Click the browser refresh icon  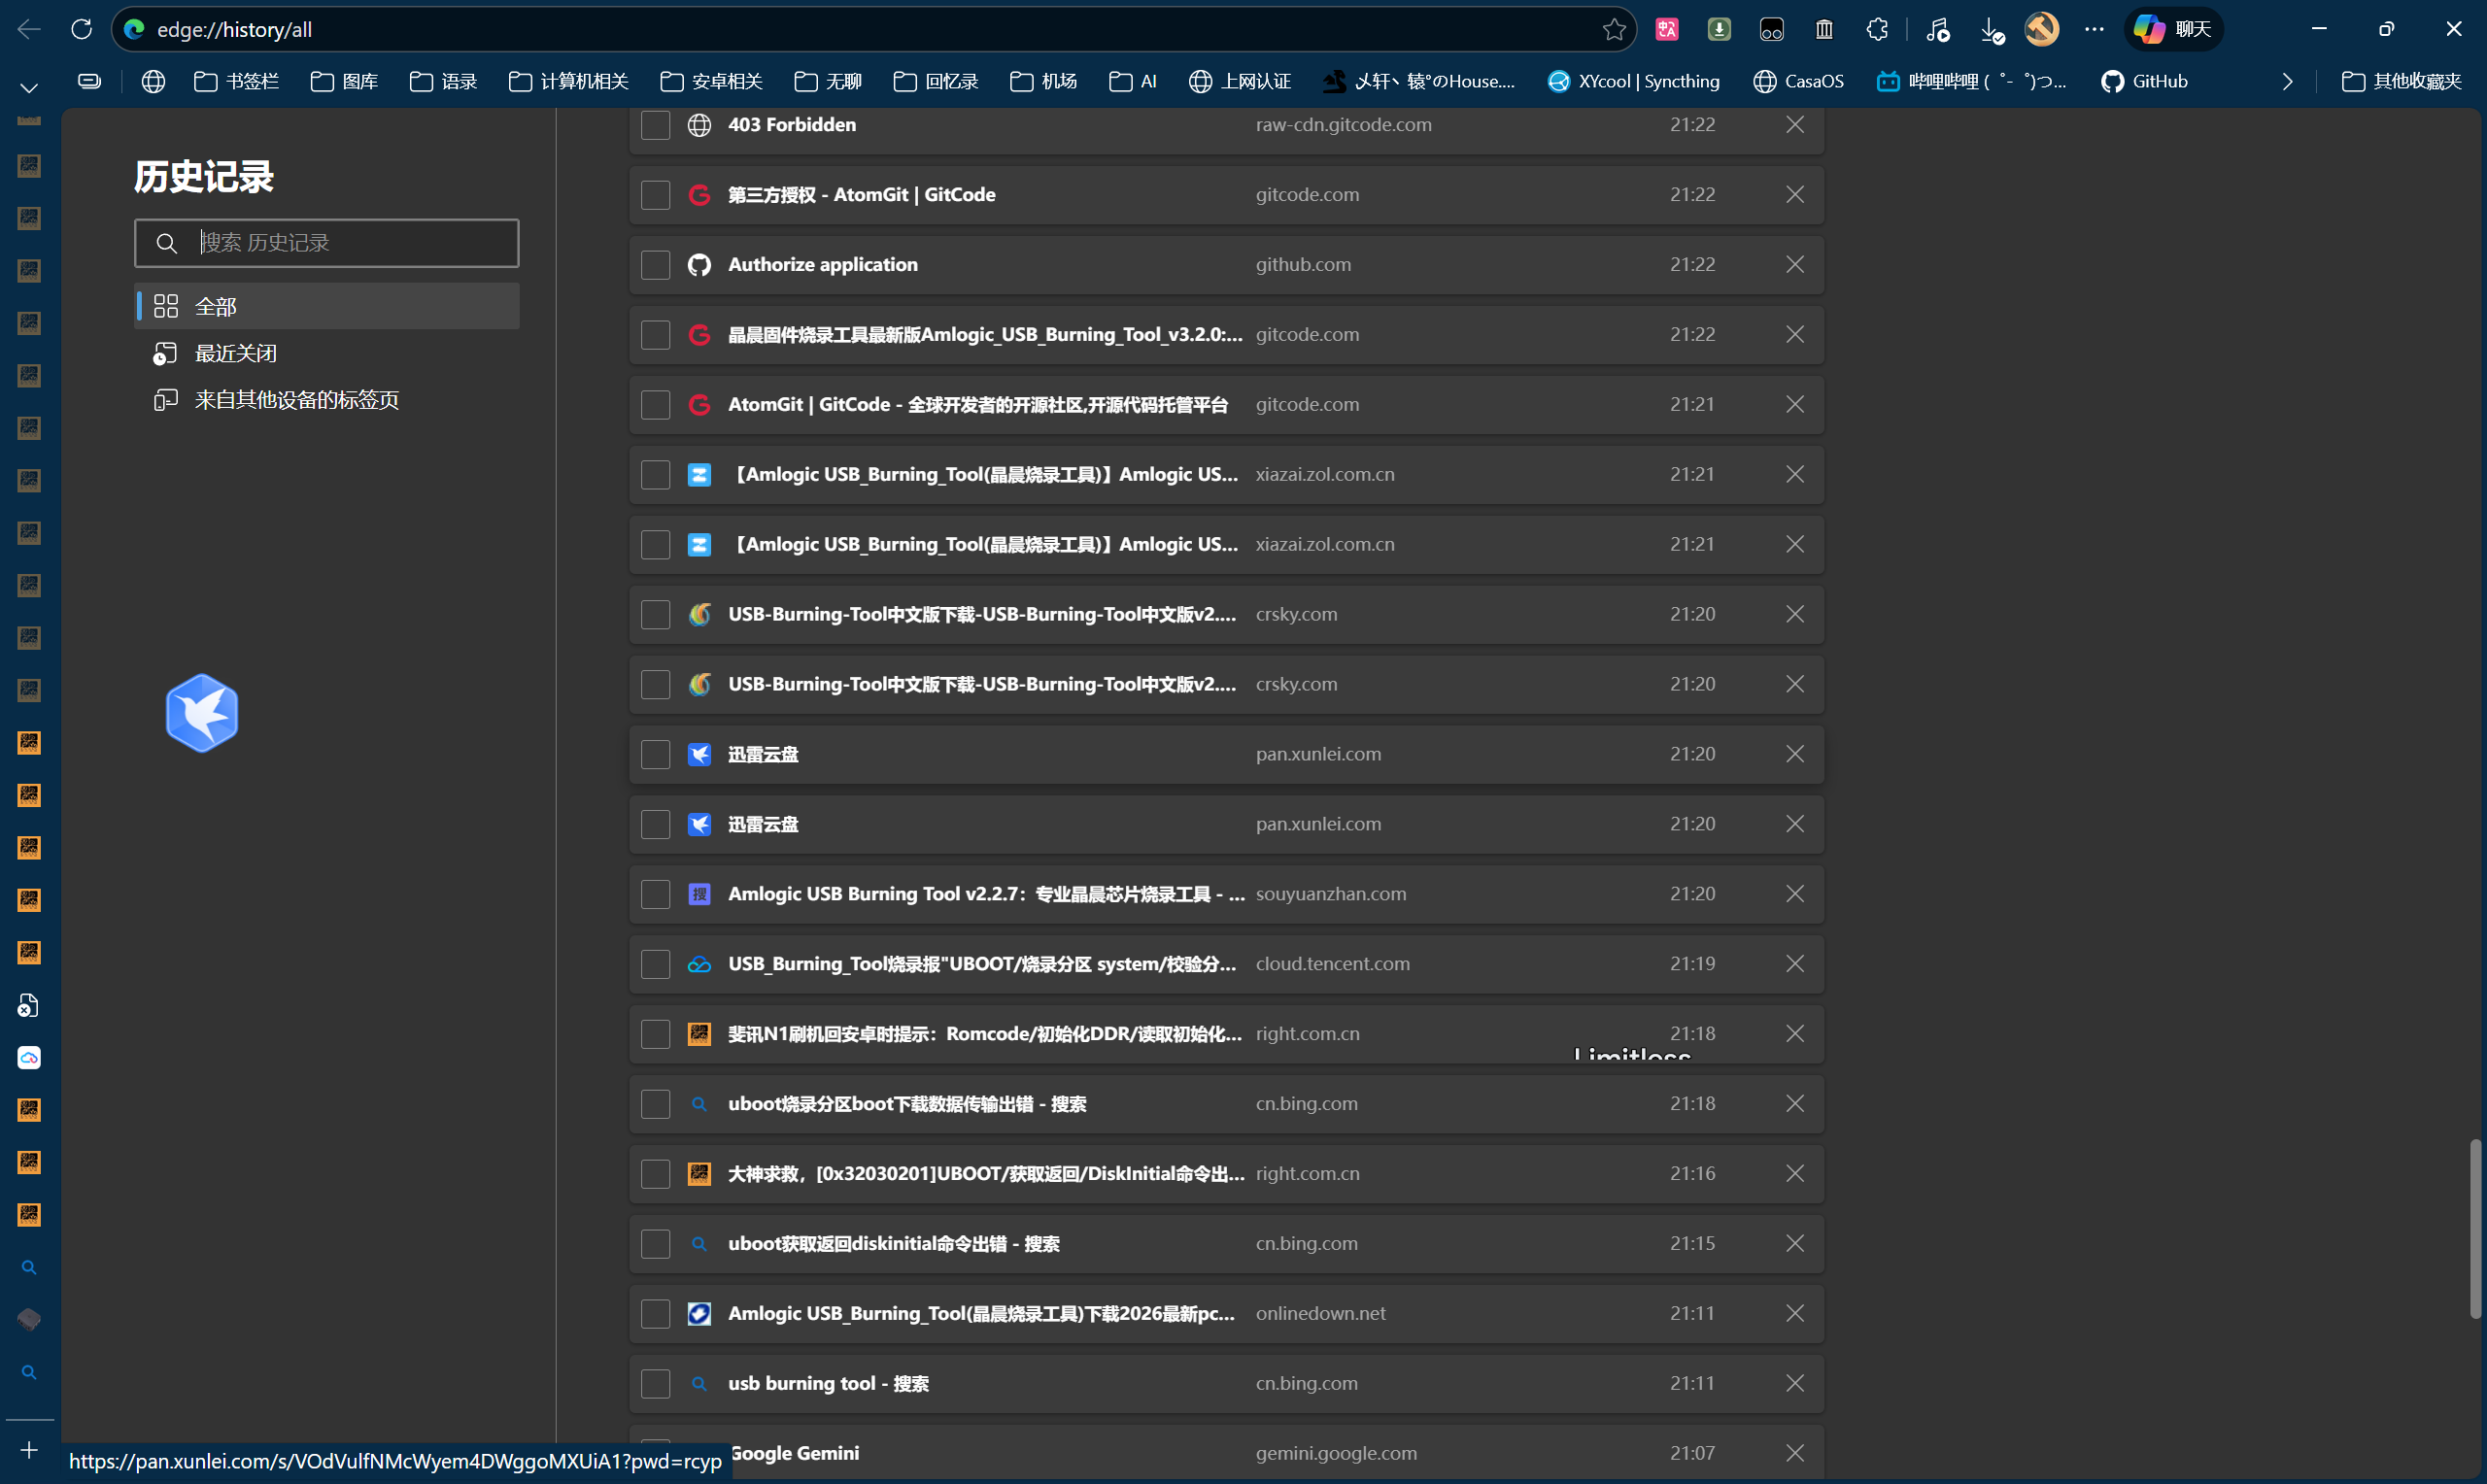pos(82,29)
